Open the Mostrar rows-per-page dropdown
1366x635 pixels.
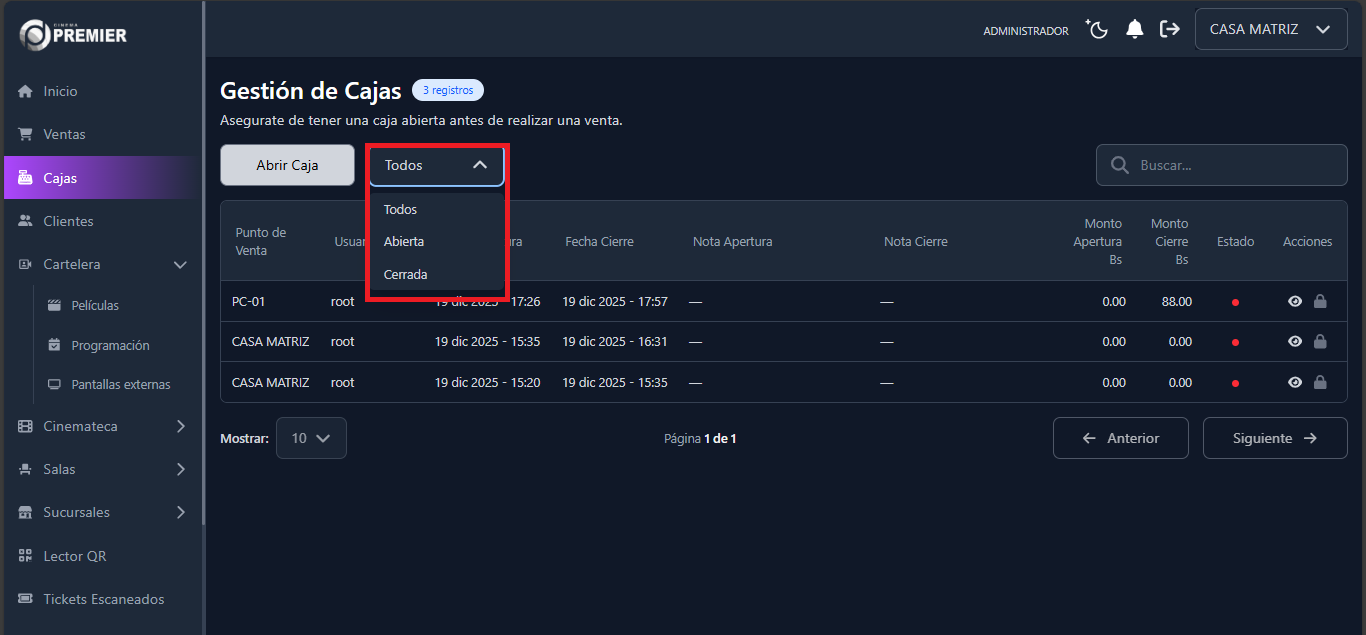tap(311, 438)
